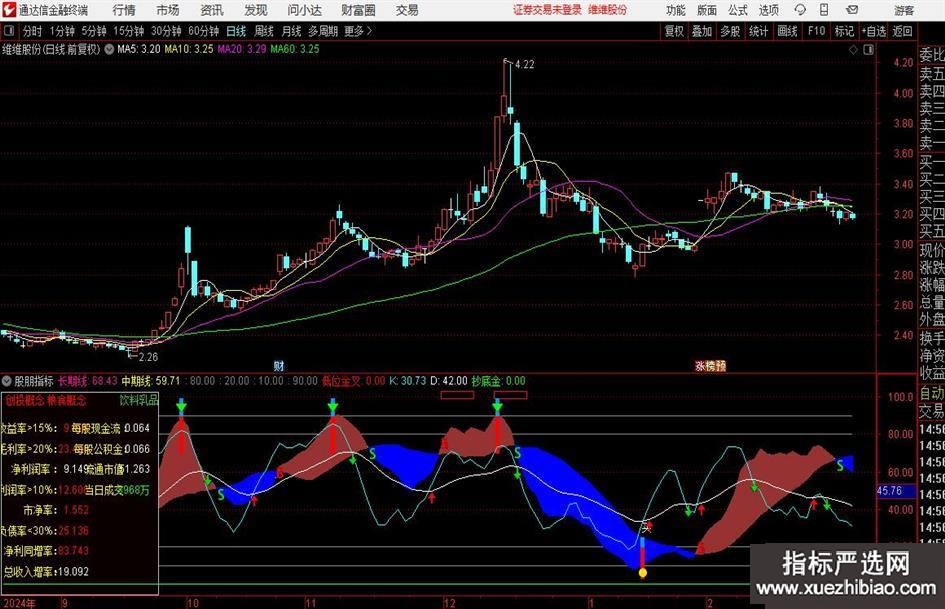The image size is (945, 609).
Task: Click the 自动 label in right sidebar
Action: pyautogui.click(x=932, y=393)
